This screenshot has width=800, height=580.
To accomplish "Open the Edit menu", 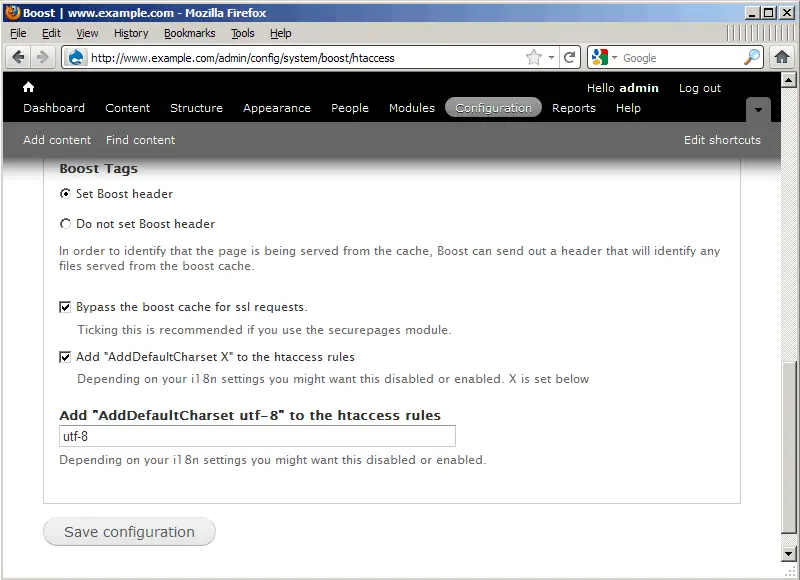I will click(51, 33).
